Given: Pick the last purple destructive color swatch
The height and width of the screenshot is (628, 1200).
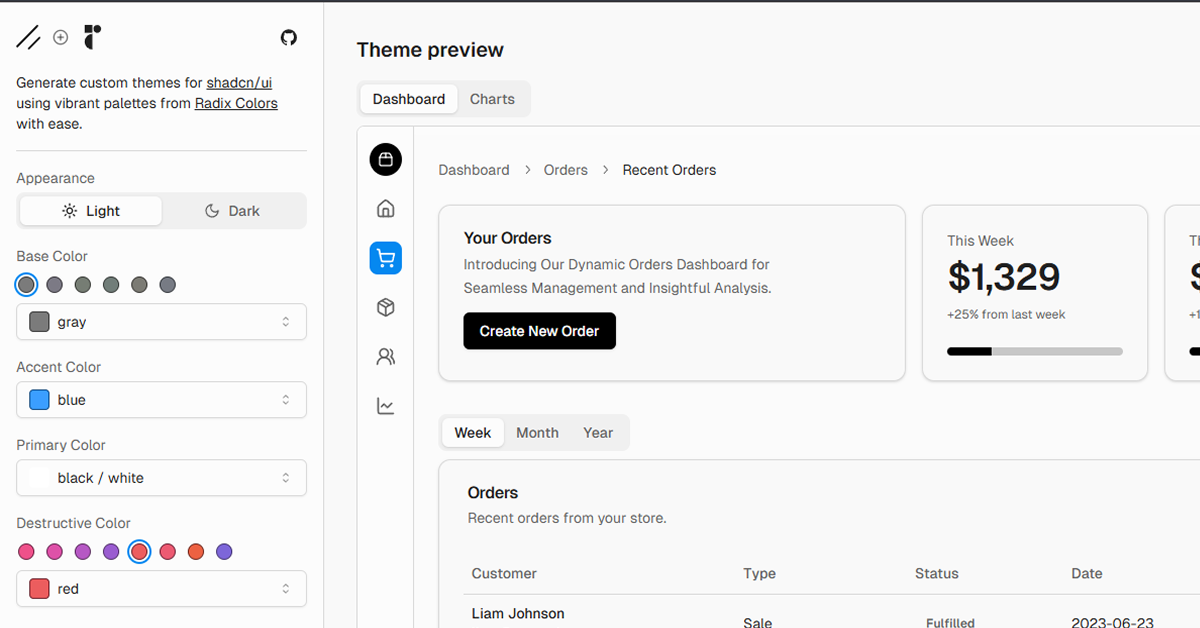Looking at the screenshot, I should (224, 552).
